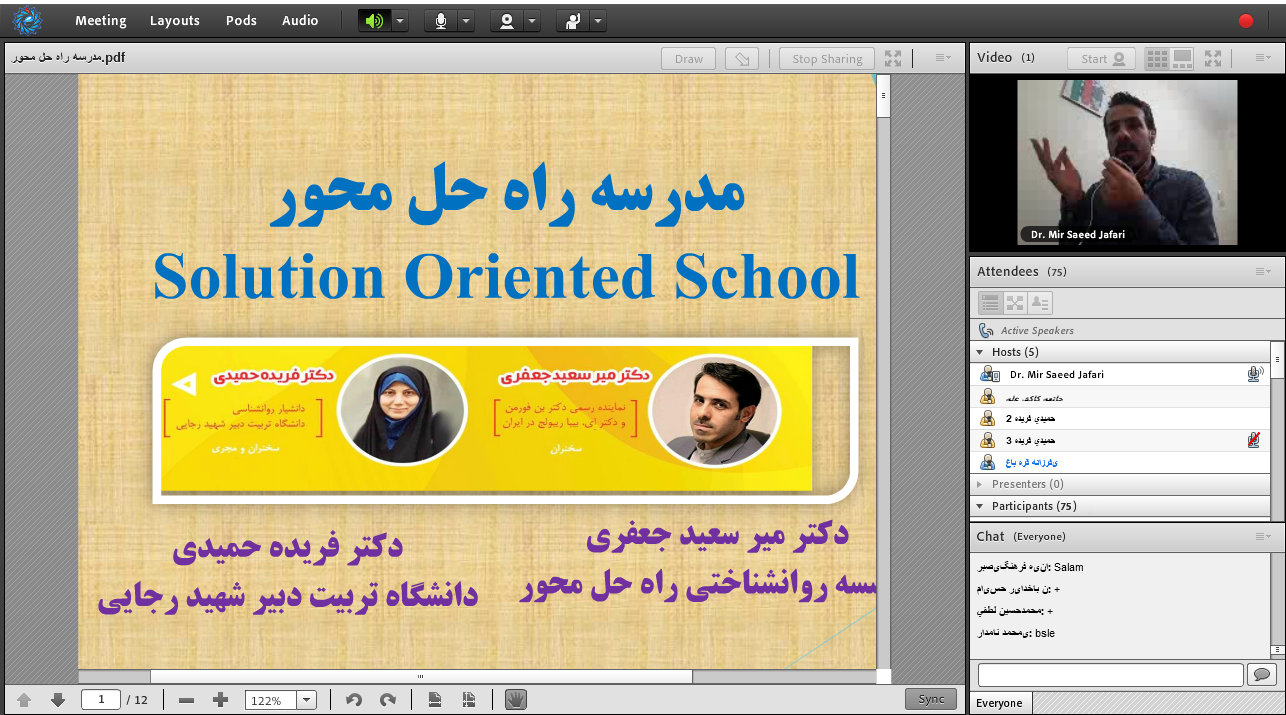Viewport: 1286px width, 715px height.
Task: Toggle the webcam in top toolbar
Action: pos(506,21)
